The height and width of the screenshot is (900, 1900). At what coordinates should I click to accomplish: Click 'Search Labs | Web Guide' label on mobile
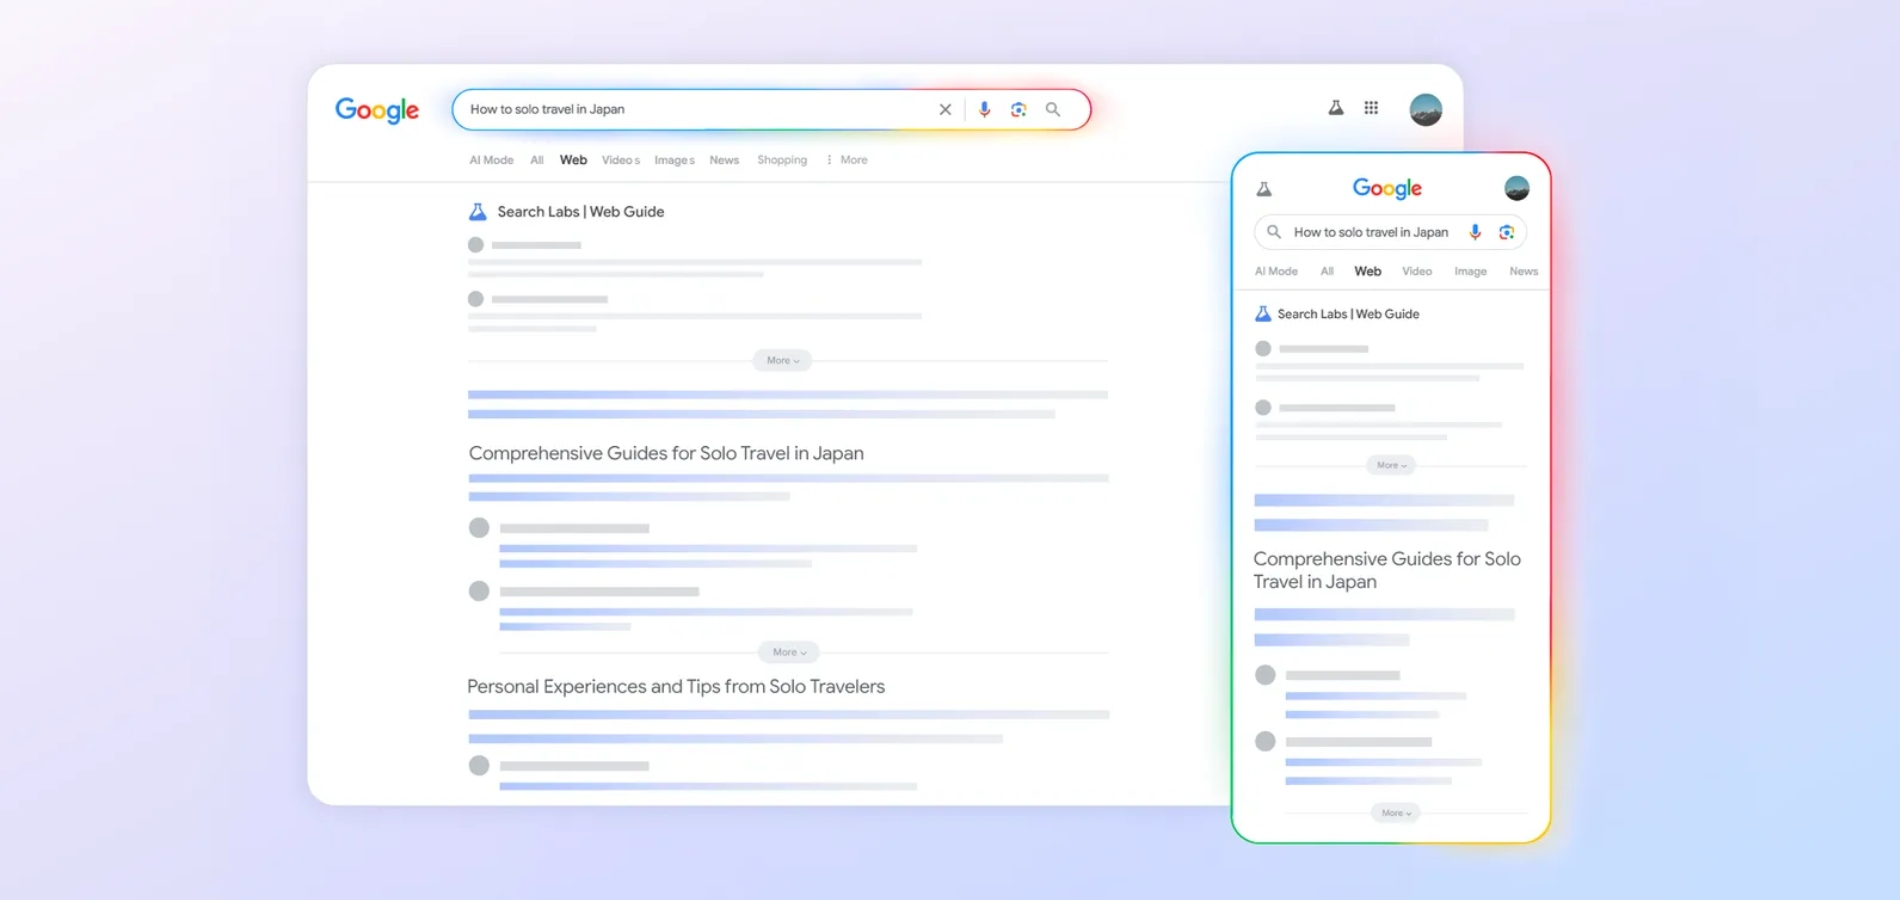pos(1348,314)
